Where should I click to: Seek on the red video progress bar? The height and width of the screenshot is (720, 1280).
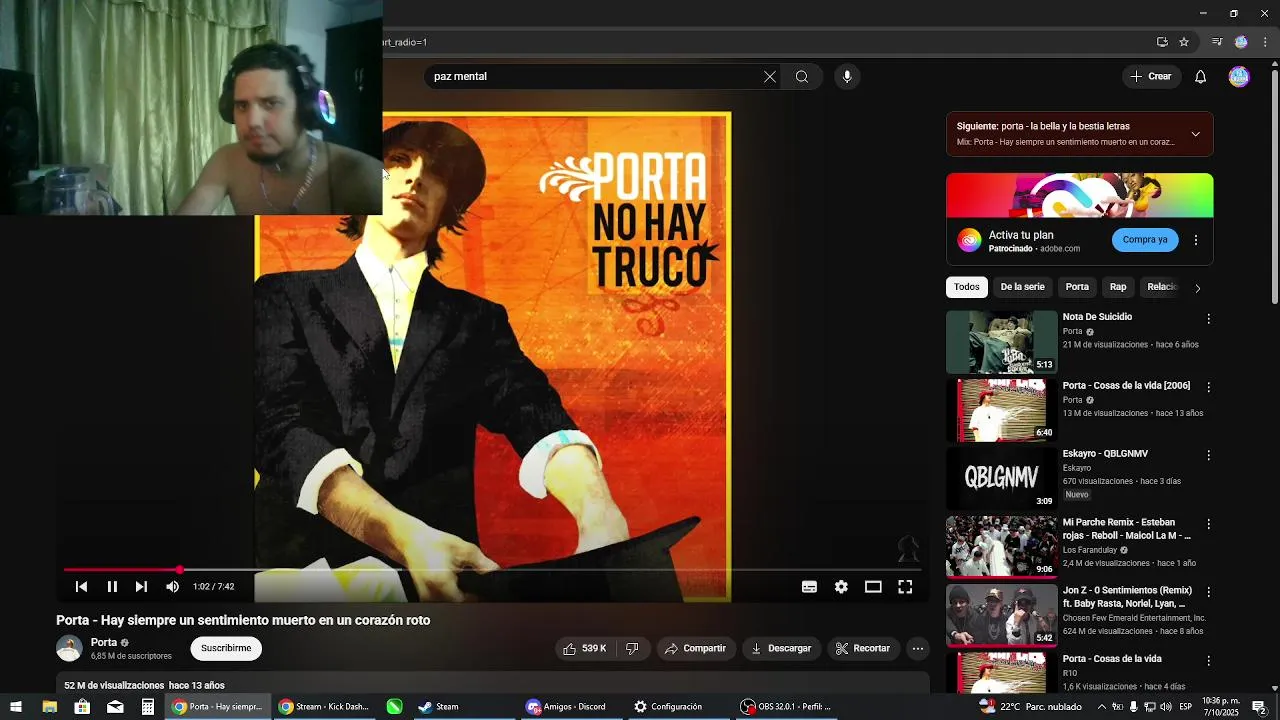(492, 570)
